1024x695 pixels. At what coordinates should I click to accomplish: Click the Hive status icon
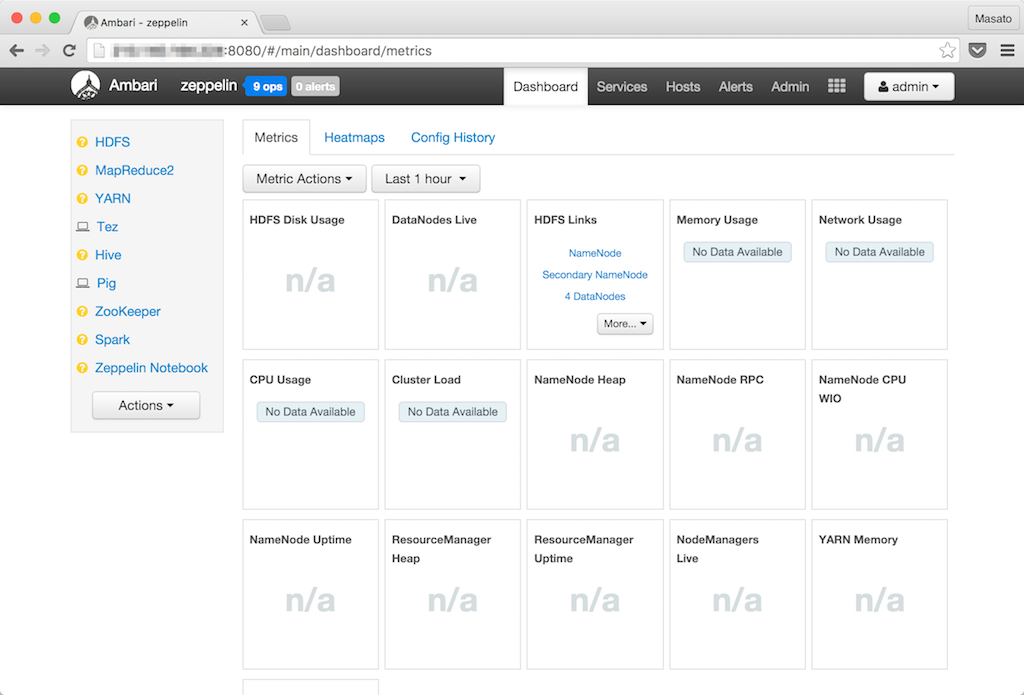[82, 255]
